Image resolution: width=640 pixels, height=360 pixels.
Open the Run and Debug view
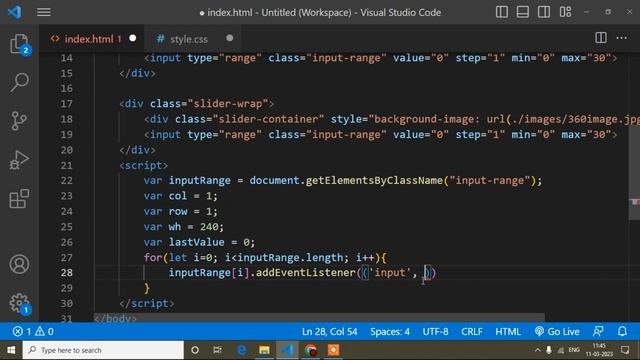point(19,160)
